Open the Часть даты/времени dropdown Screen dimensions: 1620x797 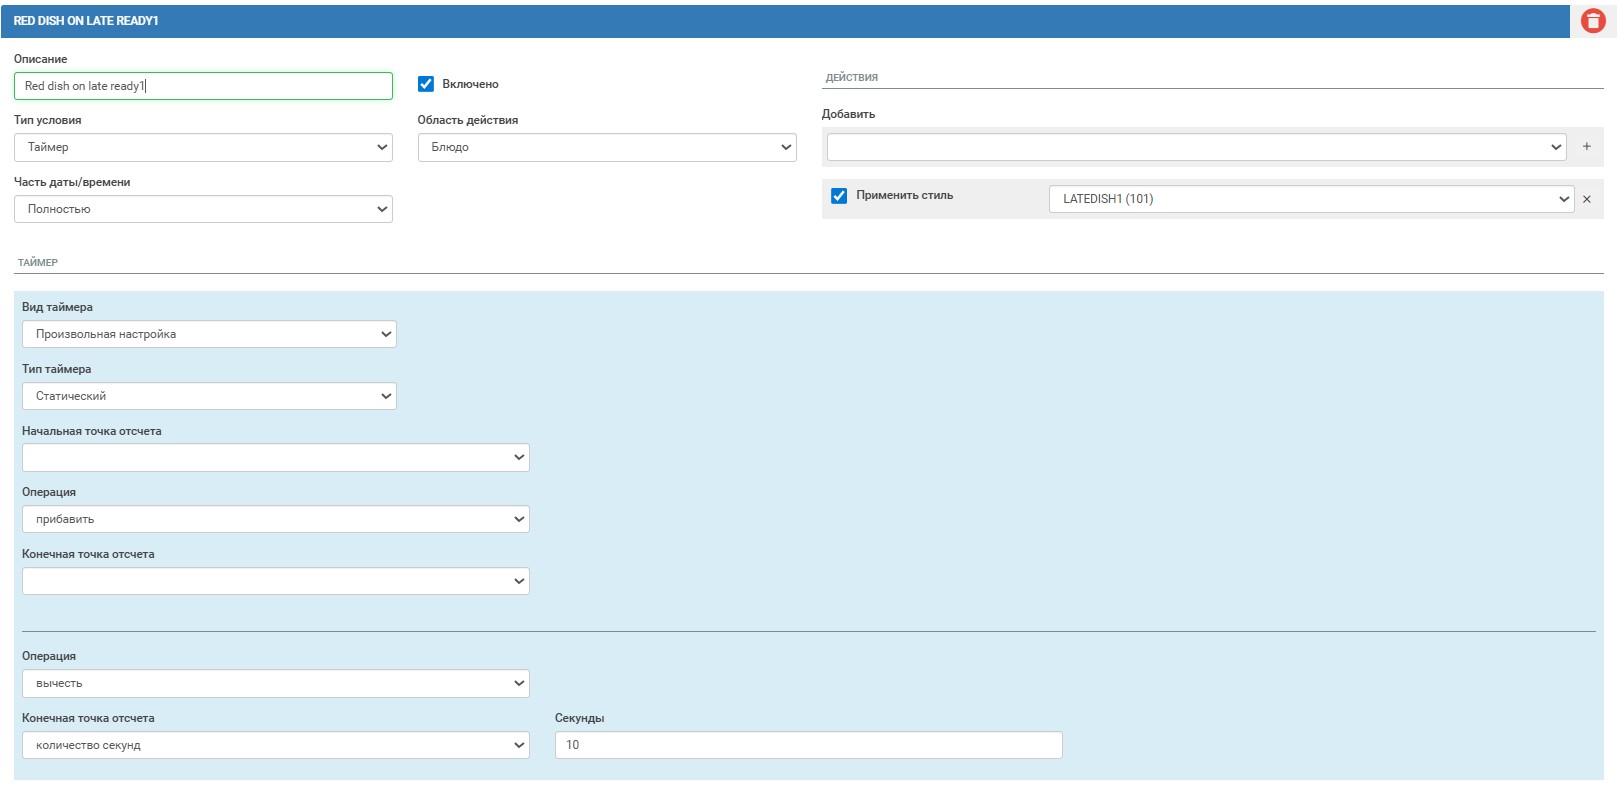point(203,209)
